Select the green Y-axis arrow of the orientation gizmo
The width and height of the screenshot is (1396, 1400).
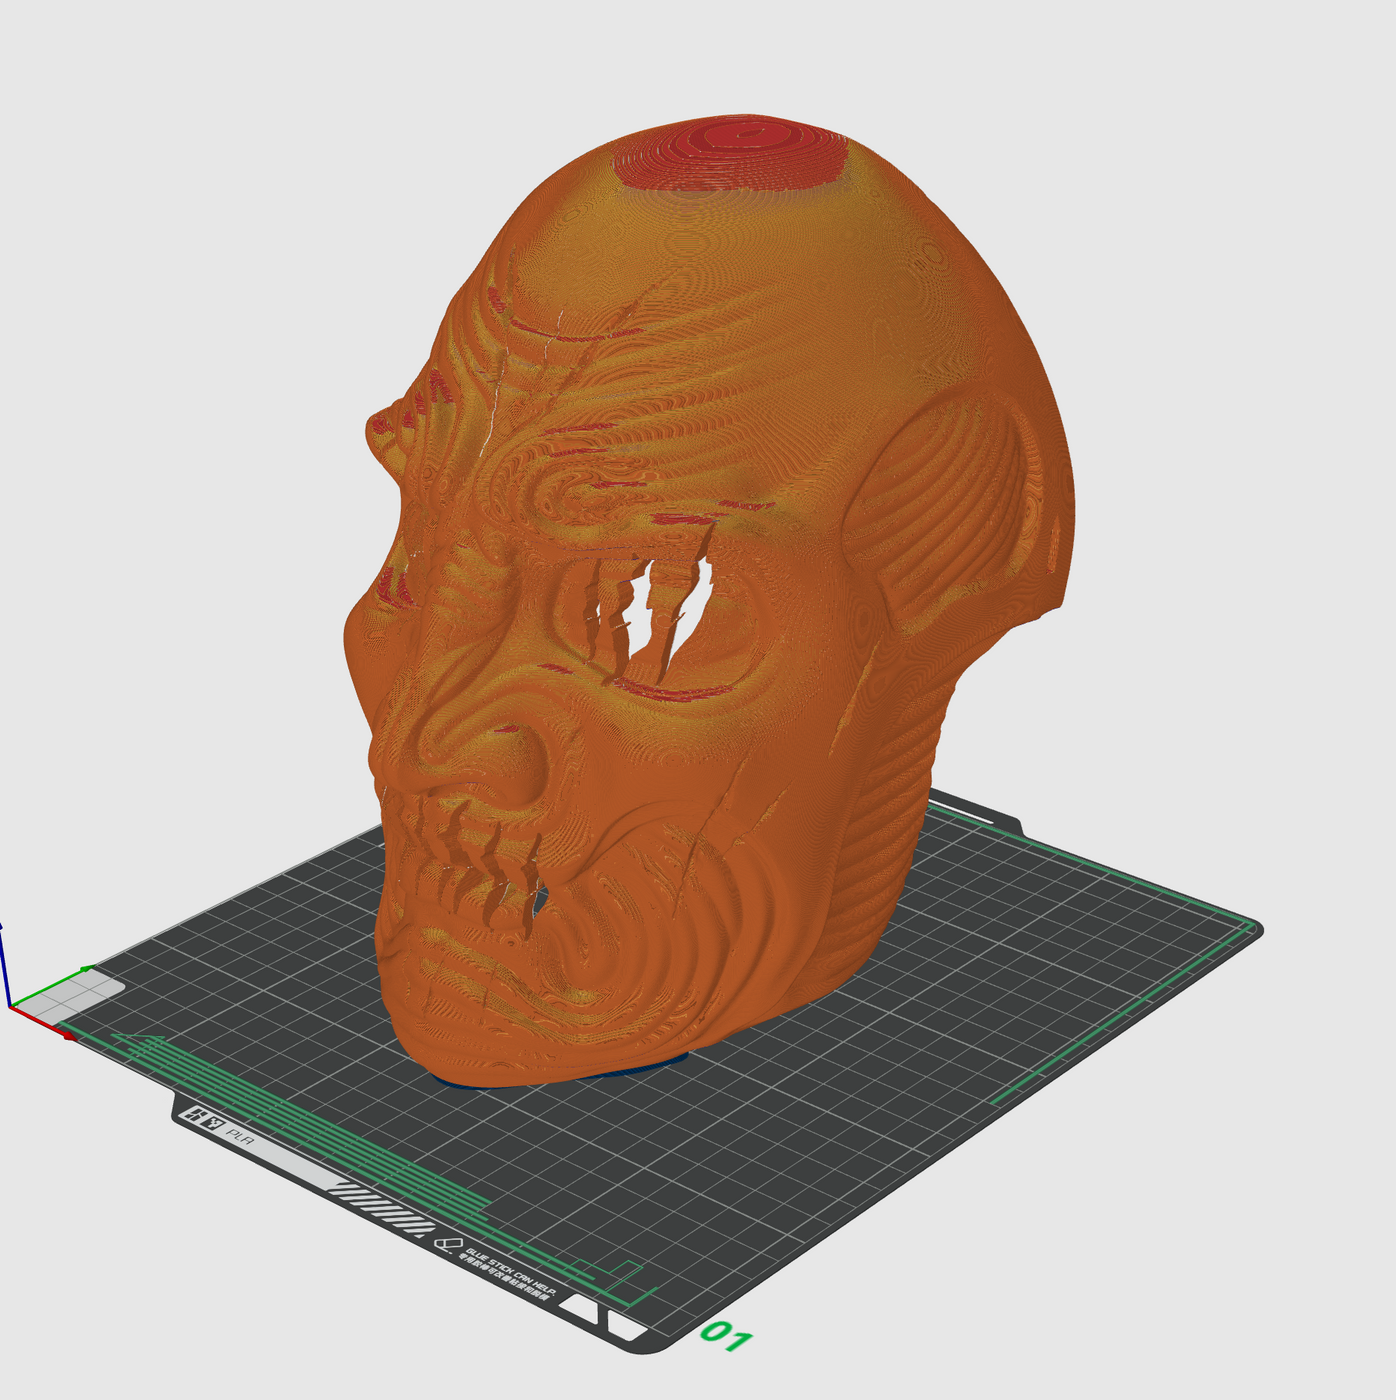tap(85, 968)
